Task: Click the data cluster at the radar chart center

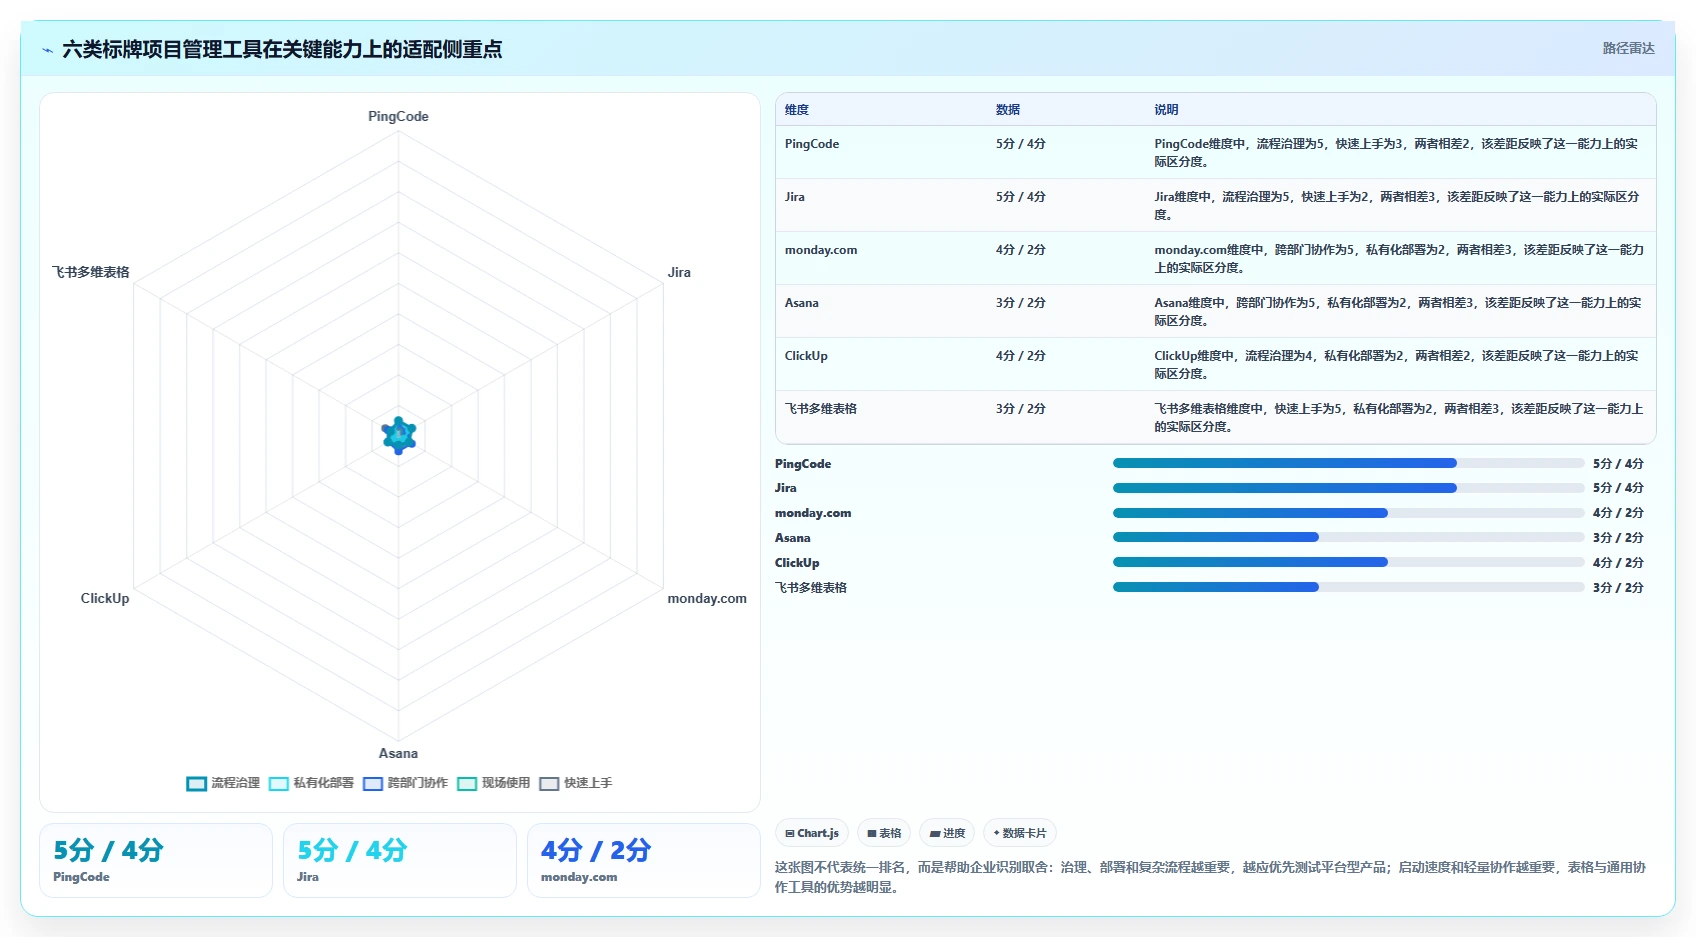Action: click(x=399, y=436)
